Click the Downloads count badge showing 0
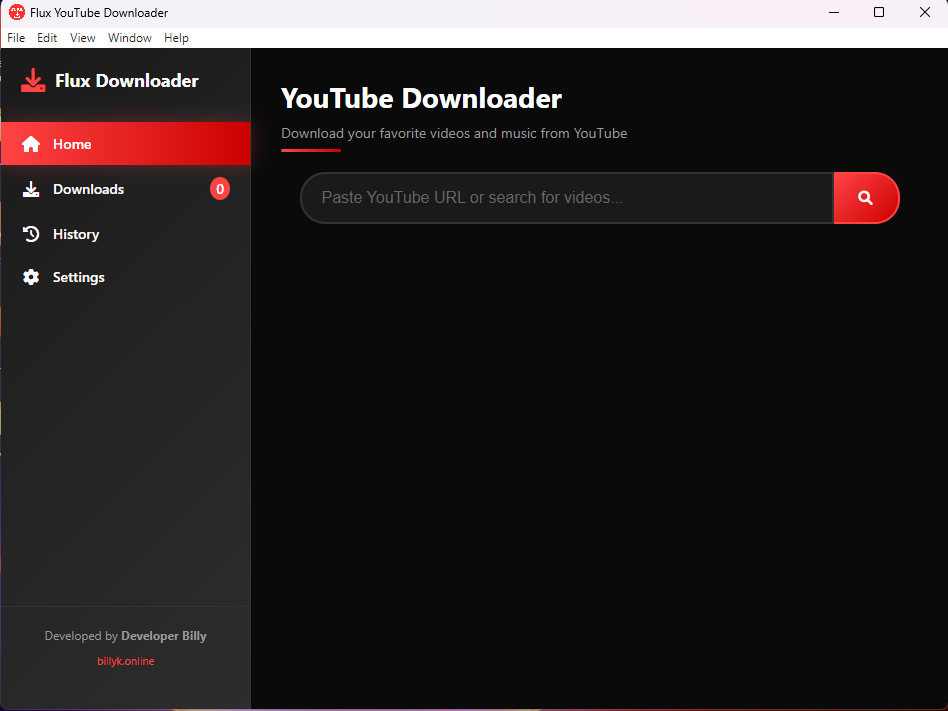This screenshot has height=711, width=948. 220,189
